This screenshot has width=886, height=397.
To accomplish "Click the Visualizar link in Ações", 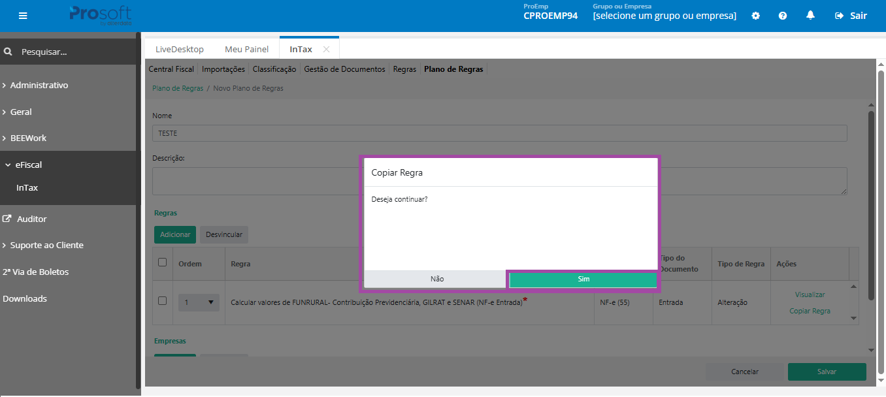I will [810, 295].
